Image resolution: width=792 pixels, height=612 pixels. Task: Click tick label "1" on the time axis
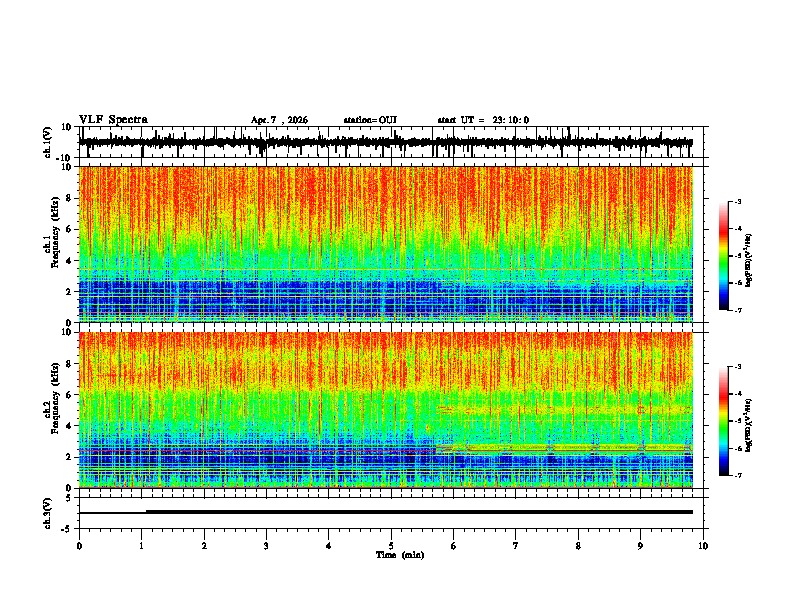(141, 546)
